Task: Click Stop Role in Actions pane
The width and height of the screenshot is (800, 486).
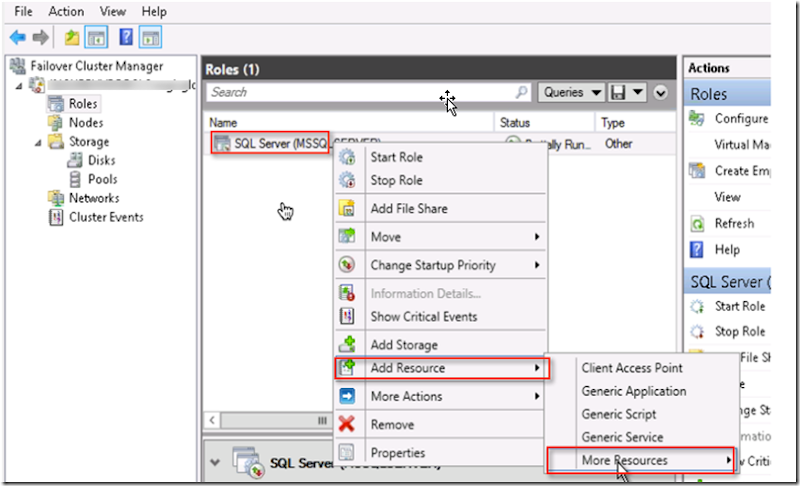Action: point(740,331)
